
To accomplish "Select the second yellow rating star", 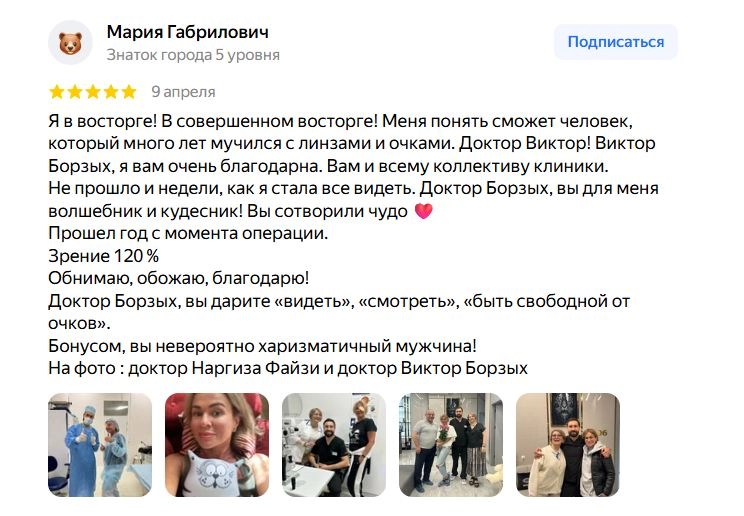I will [x=75, y=92].
